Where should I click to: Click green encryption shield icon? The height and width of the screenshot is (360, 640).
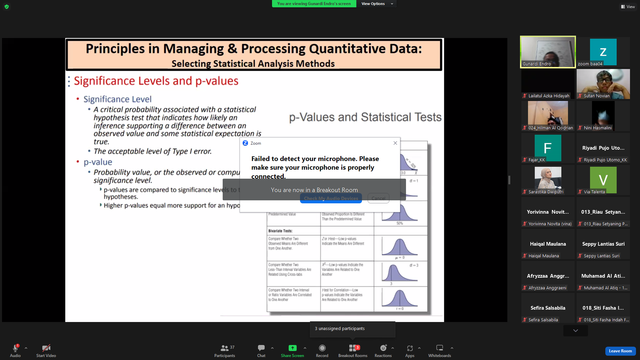pos(7,7)
